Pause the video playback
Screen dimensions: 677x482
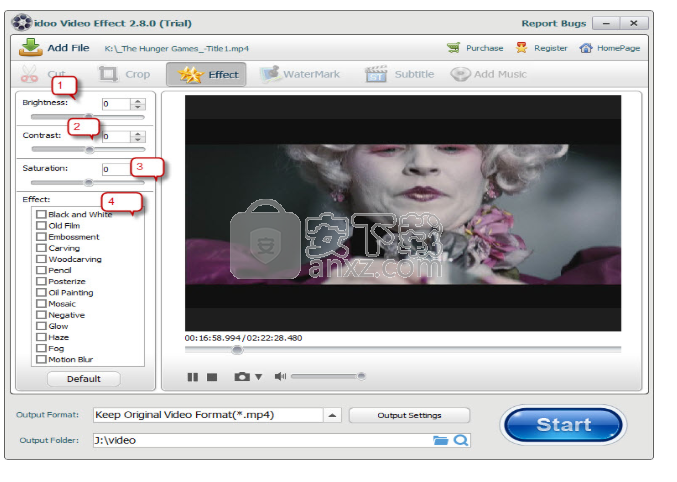coord(193,377)
